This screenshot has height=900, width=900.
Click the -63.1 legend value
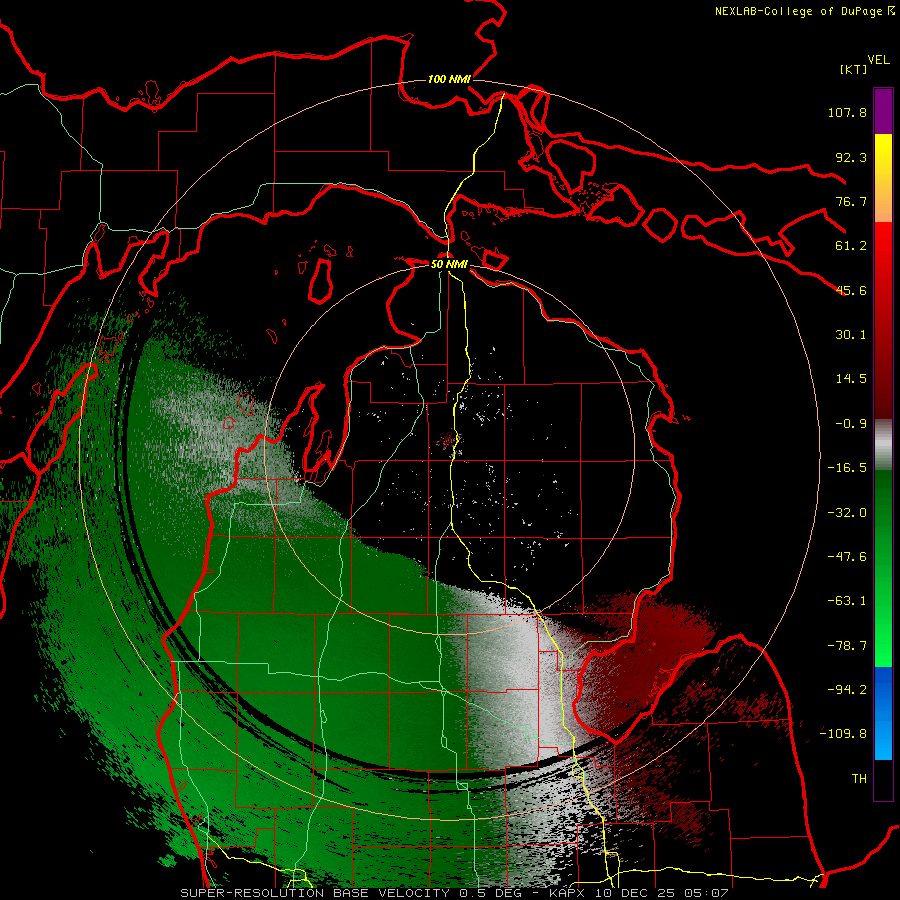(x=847, y=601)
